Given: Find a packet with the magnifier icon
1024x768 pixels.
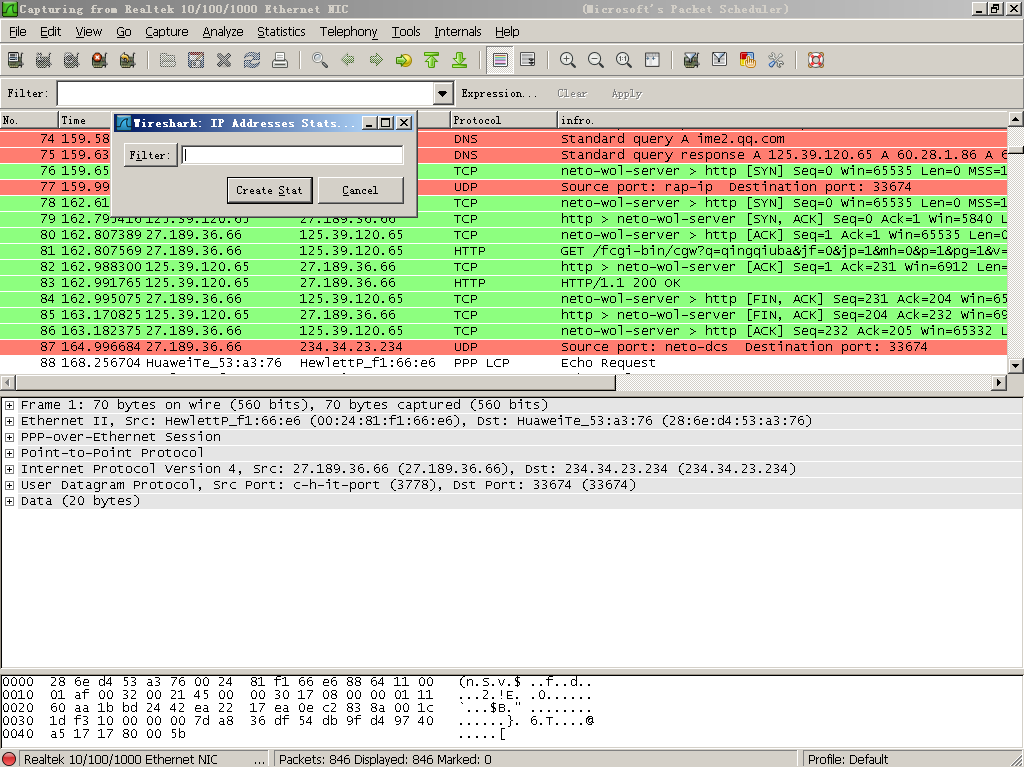Looking at the screenshot, I should click(320, 60).
